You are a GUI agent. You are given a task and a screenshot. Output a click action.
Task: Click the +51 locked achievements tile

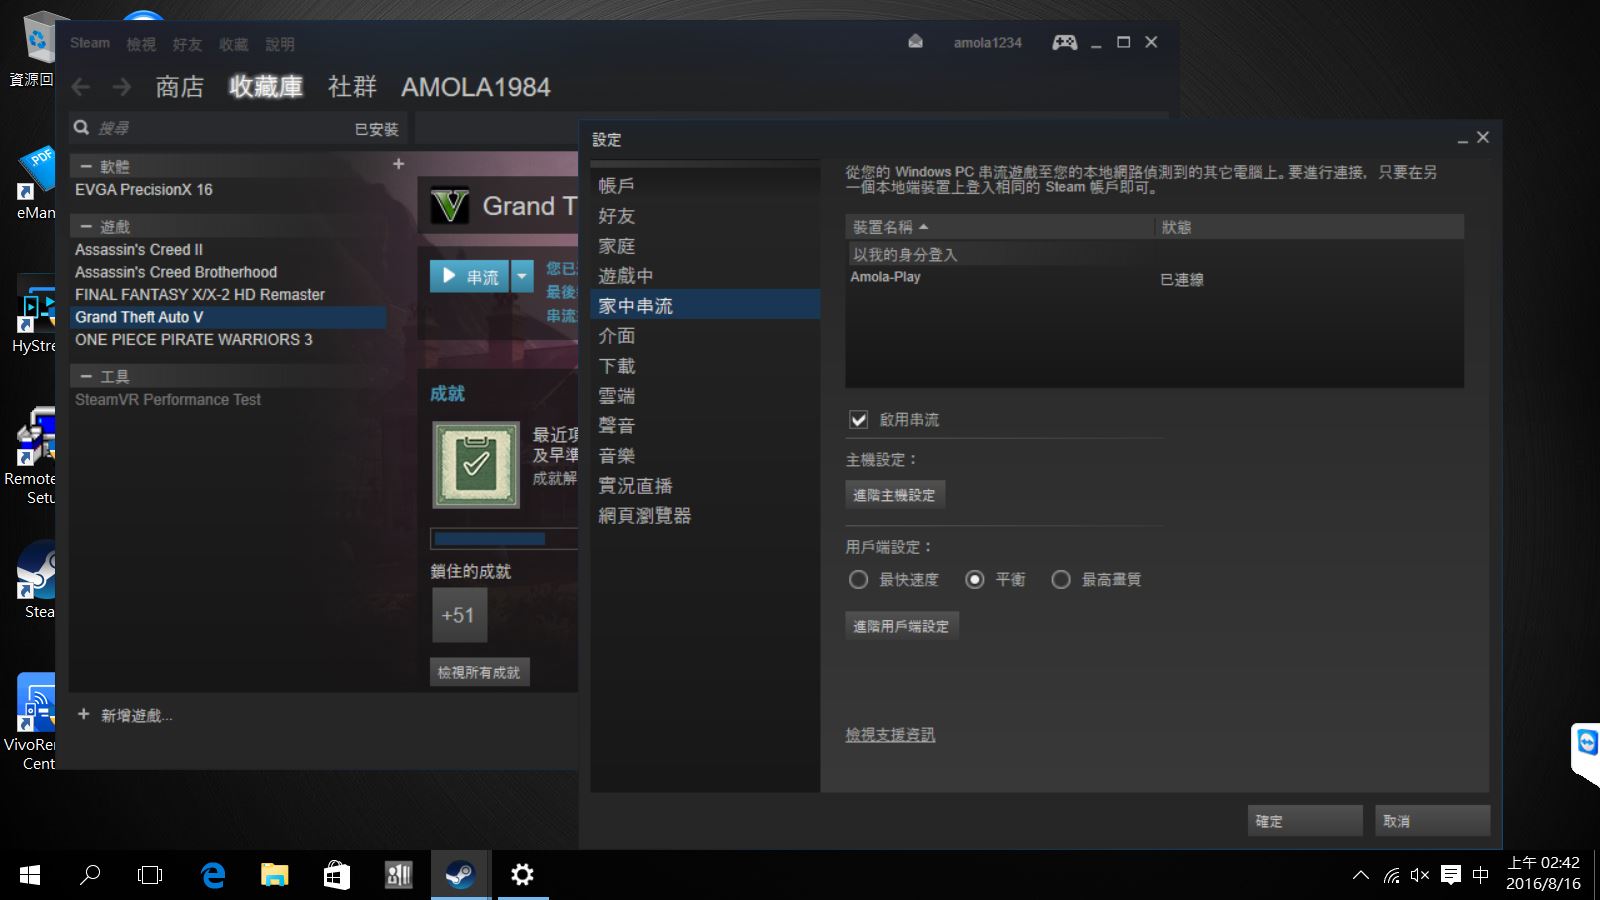coord(459,615)
